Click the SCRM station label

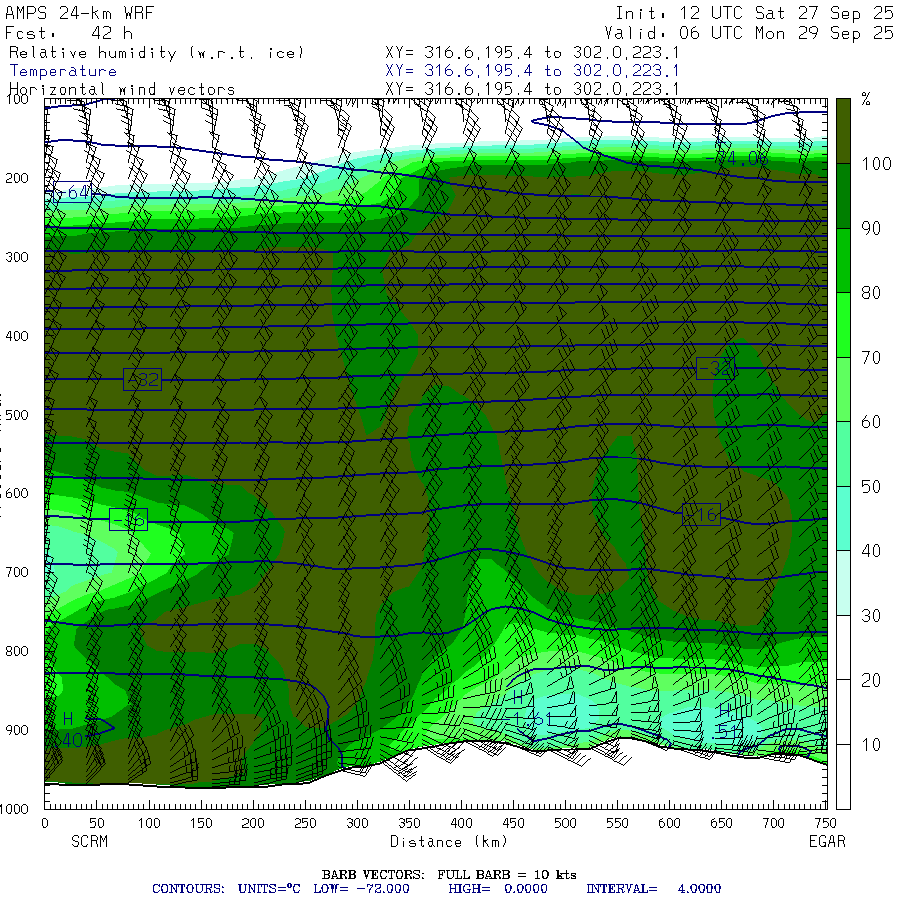click(89, 841)
